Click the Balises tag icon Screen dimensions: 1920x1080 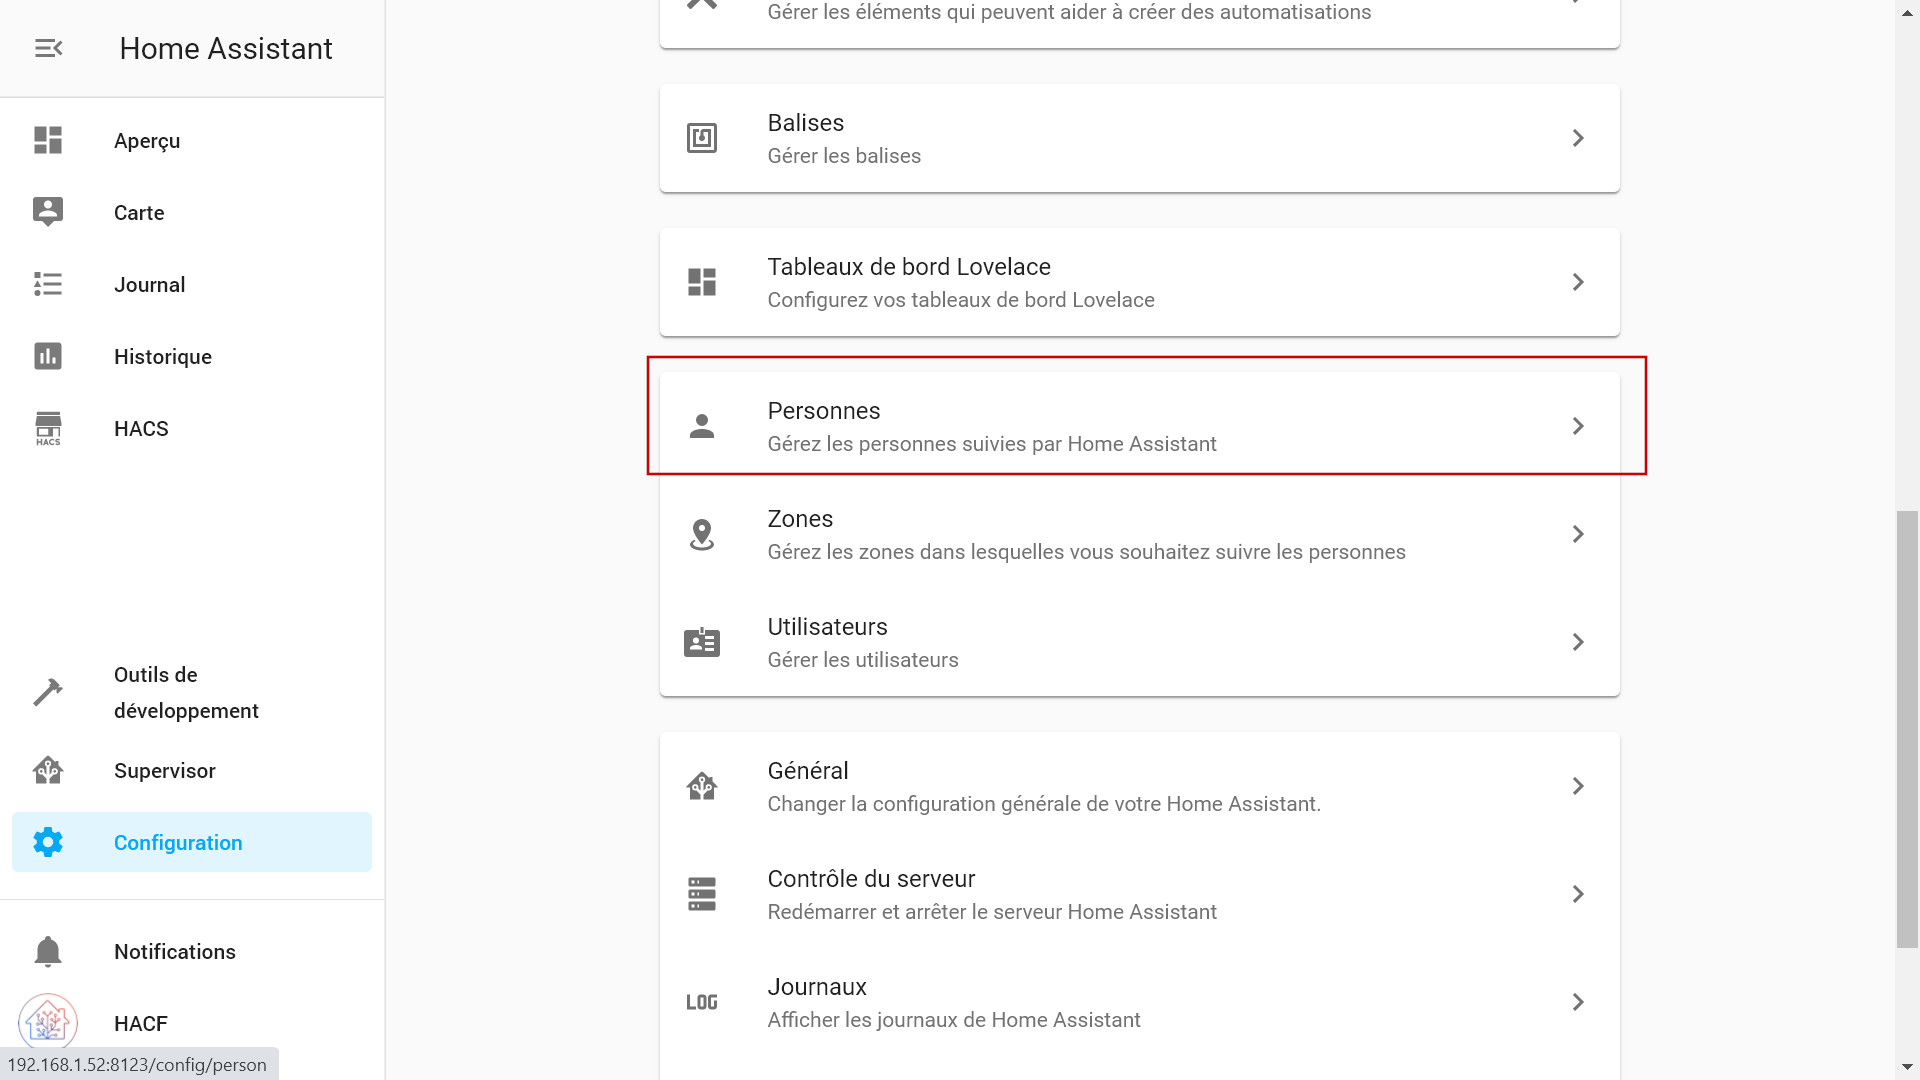point(702,138)
